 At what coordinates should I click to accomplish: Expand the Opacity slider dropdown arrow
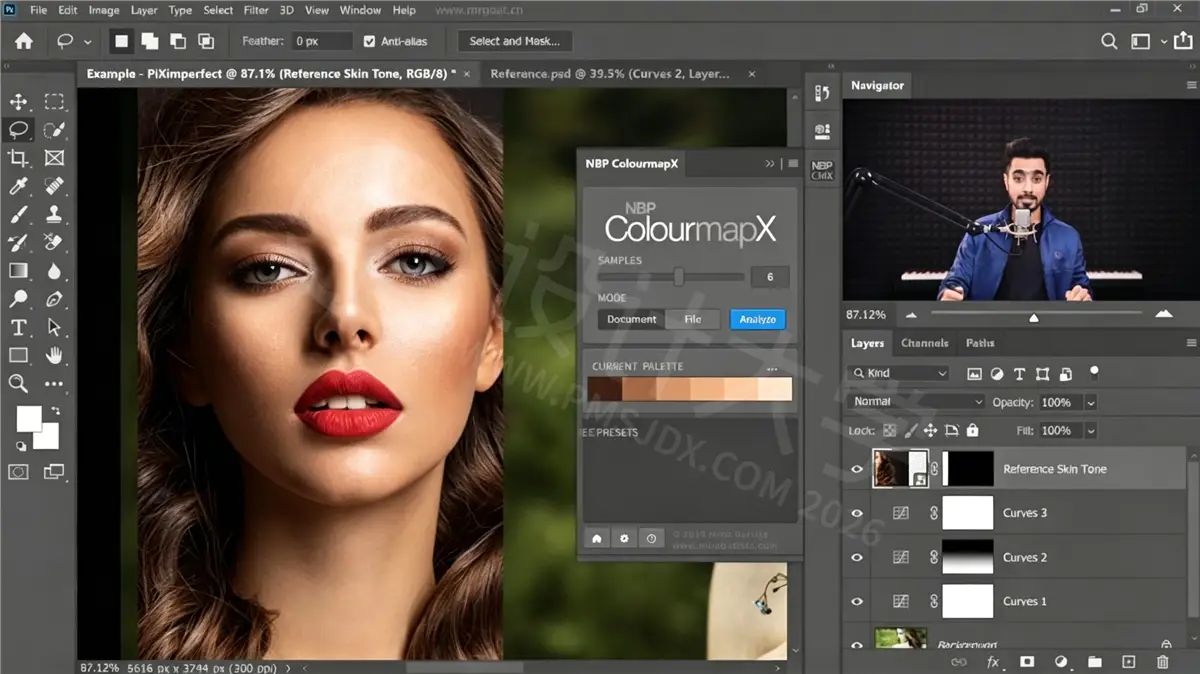[1090, 402]
